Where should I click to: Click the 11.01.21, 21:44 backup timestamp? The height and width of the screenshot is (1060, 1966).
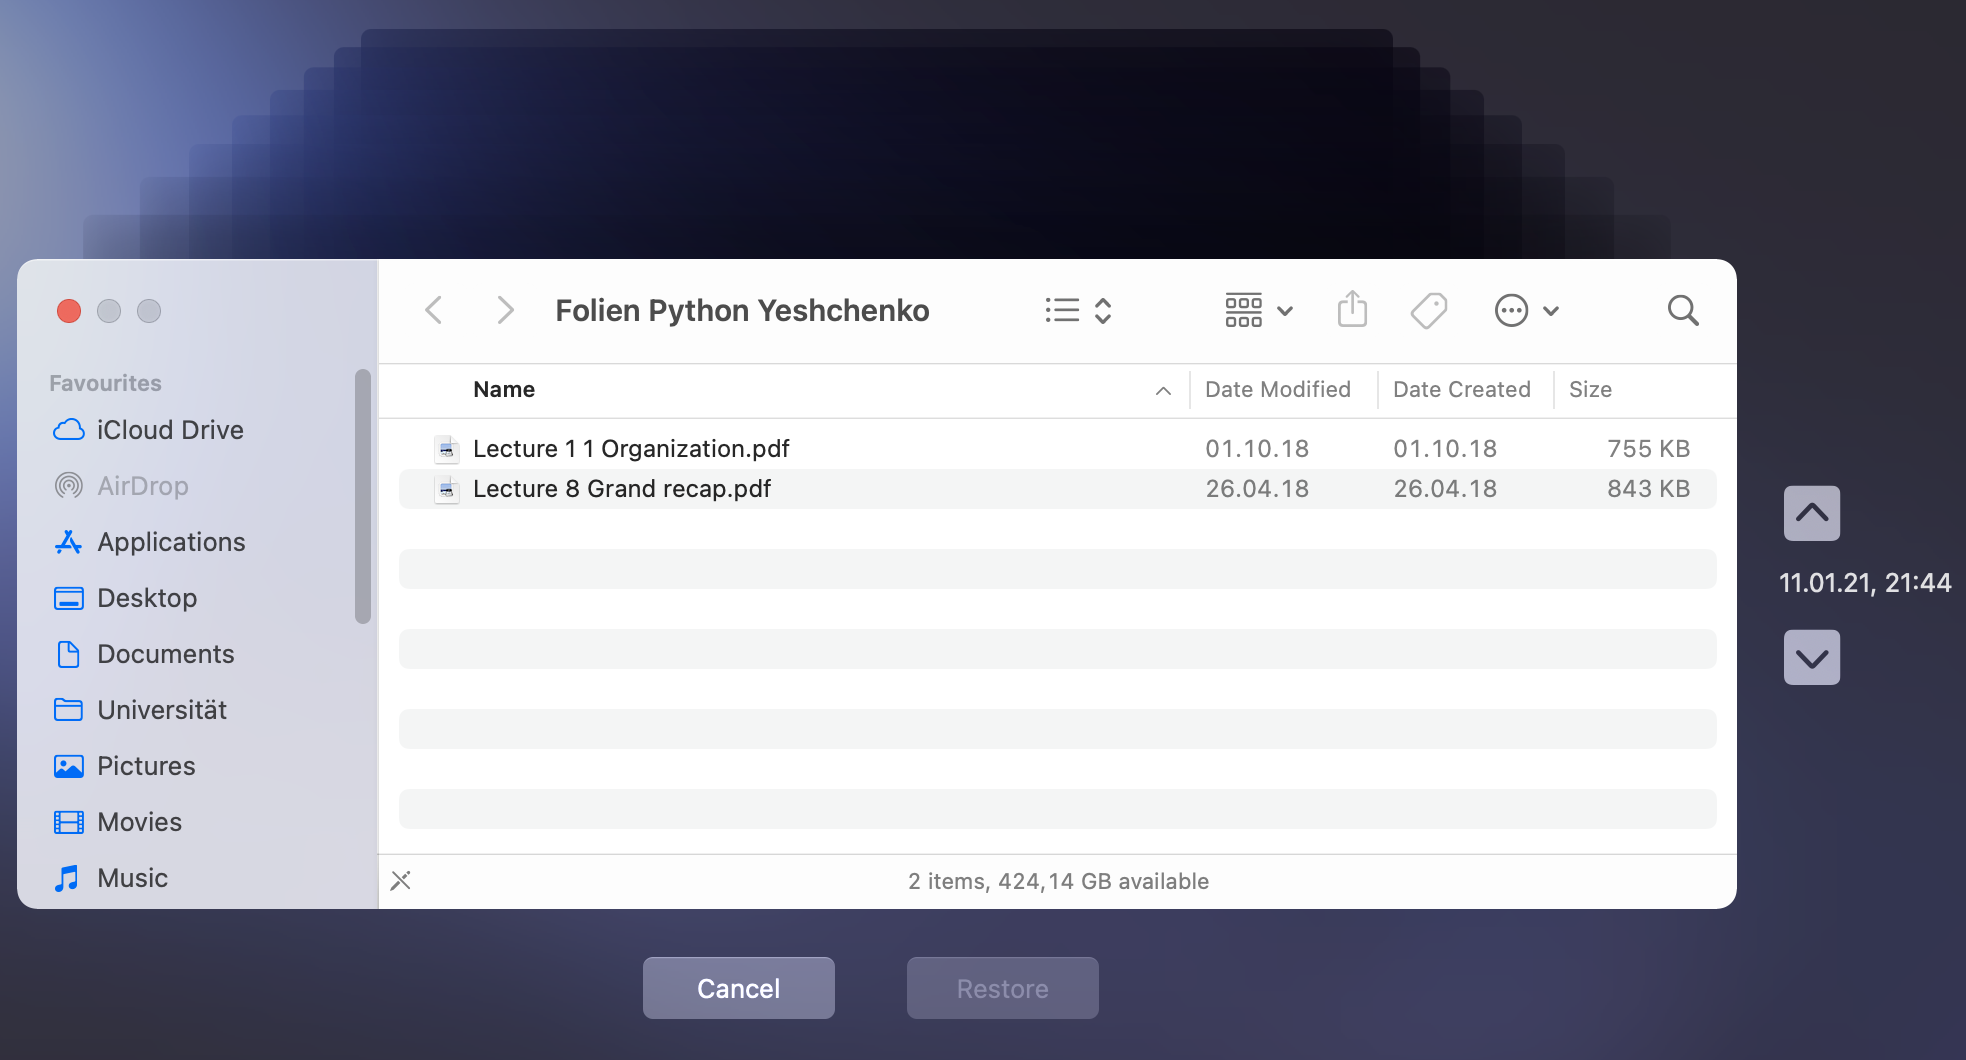click(x=1865, y=583)
